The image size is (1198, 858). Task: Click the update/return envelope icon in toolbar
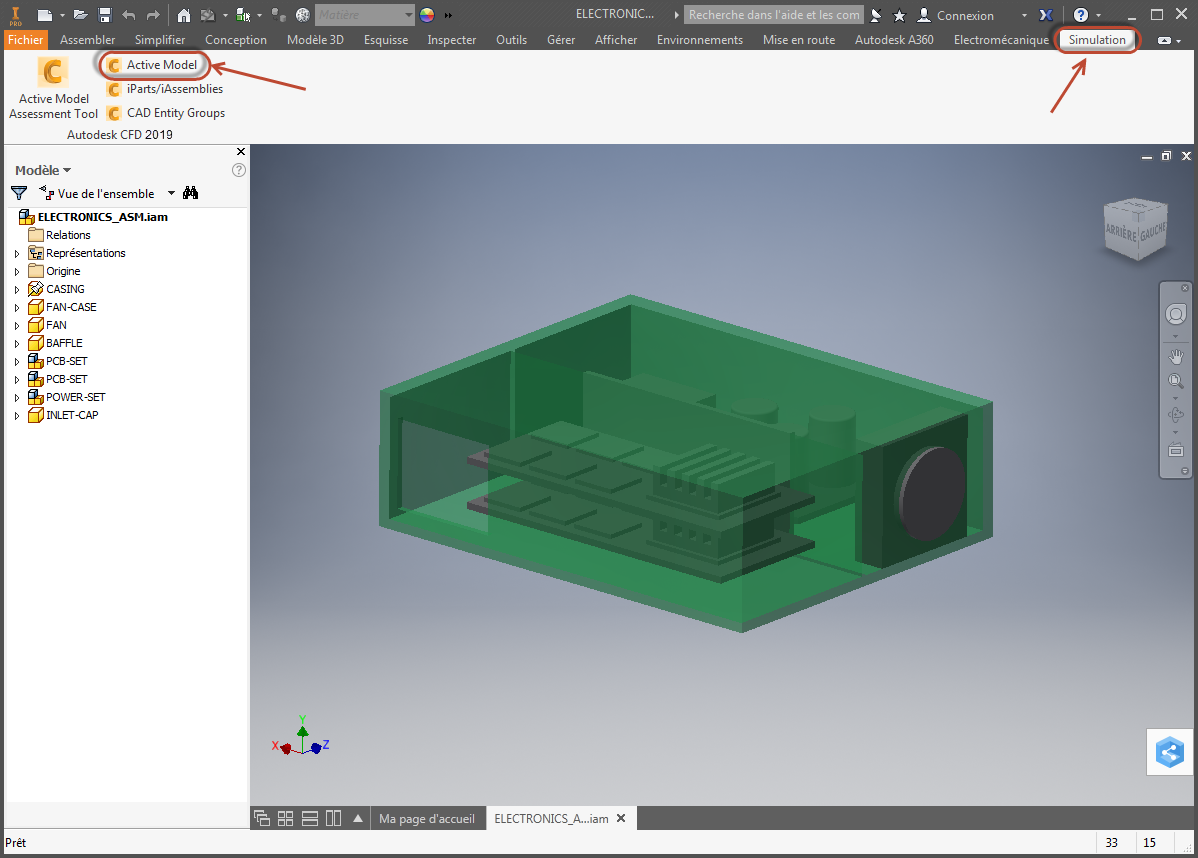(x=208, y=15)
